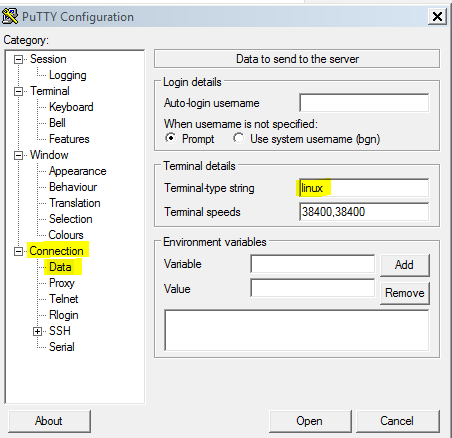This screenshot has width=452, height=438.
Task: Collapse the Window tree node
Action: (18, 156)
